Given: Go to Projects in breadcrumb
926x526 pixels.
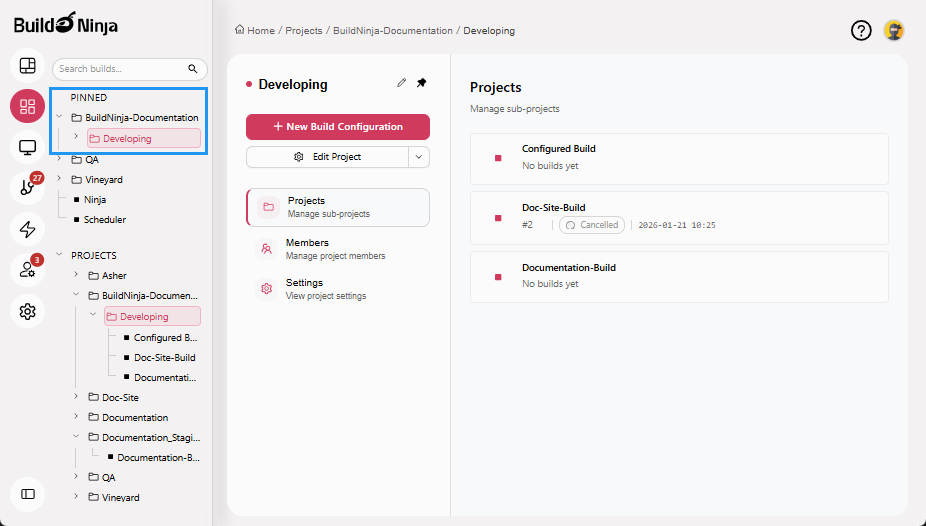Looking at the screenshot, I should [x=304, y=31].
